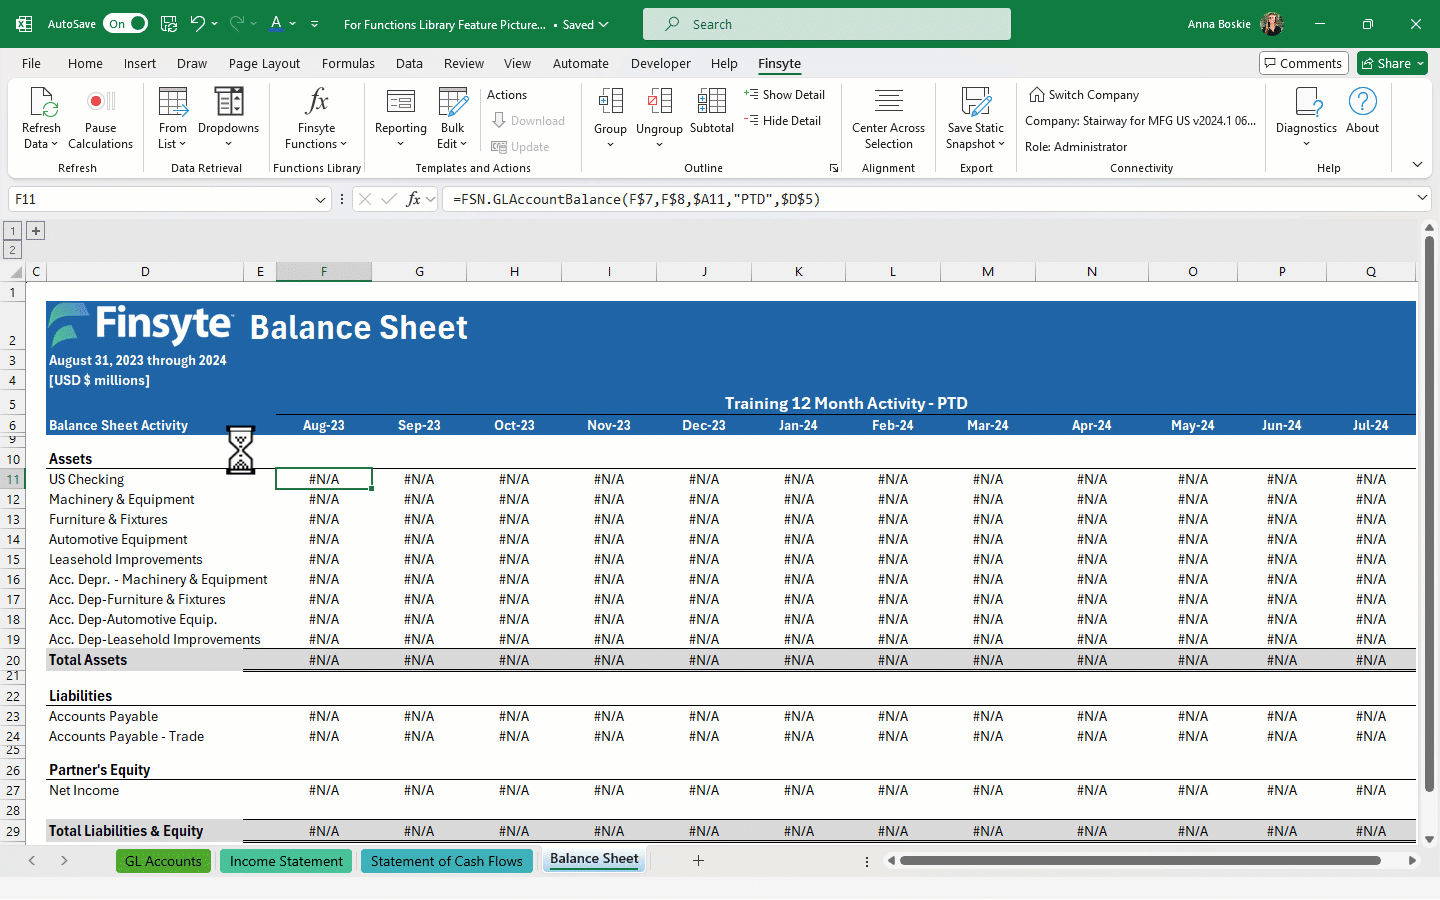Open Outline group dialog launcher
The height and width of the screenshot is (900, 1440).
[x=833, y=168]
